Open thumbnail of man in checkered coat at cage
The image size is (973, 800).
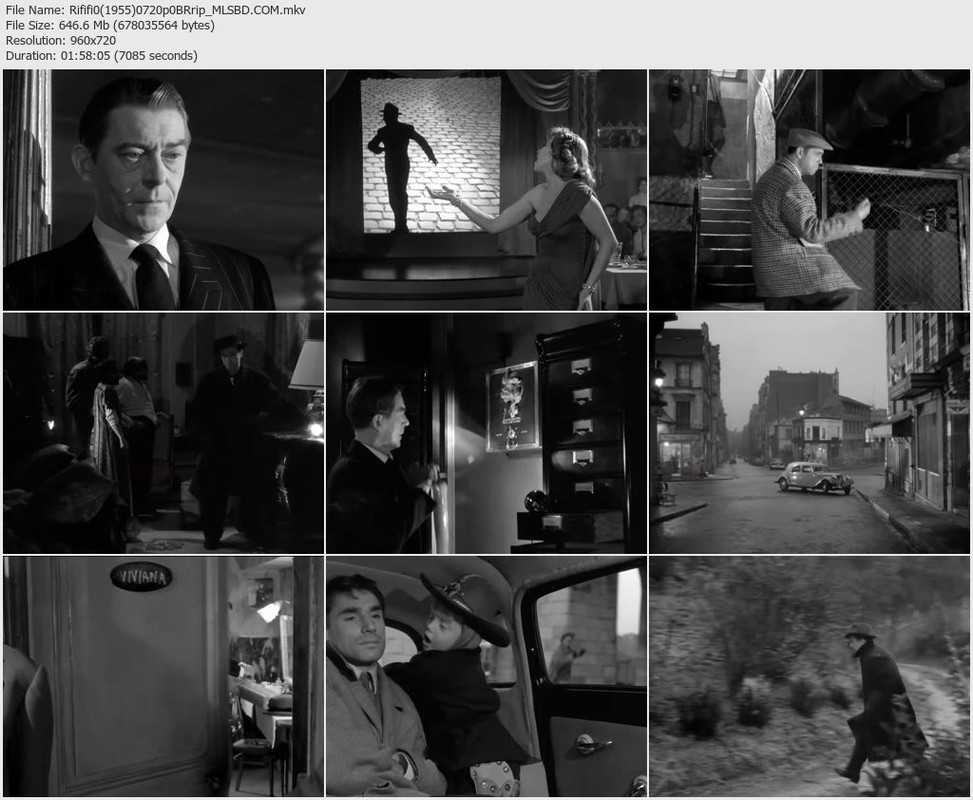click(809, 189)
